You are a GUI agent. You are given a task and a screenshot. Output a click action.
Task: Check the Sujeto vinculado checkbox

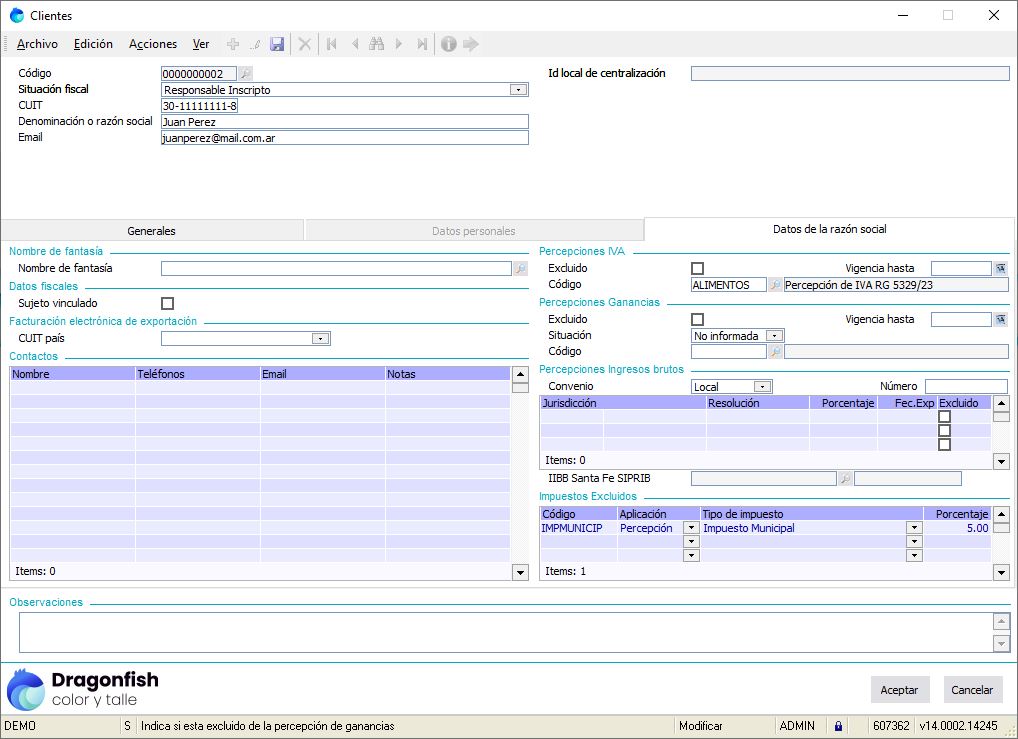168,303
